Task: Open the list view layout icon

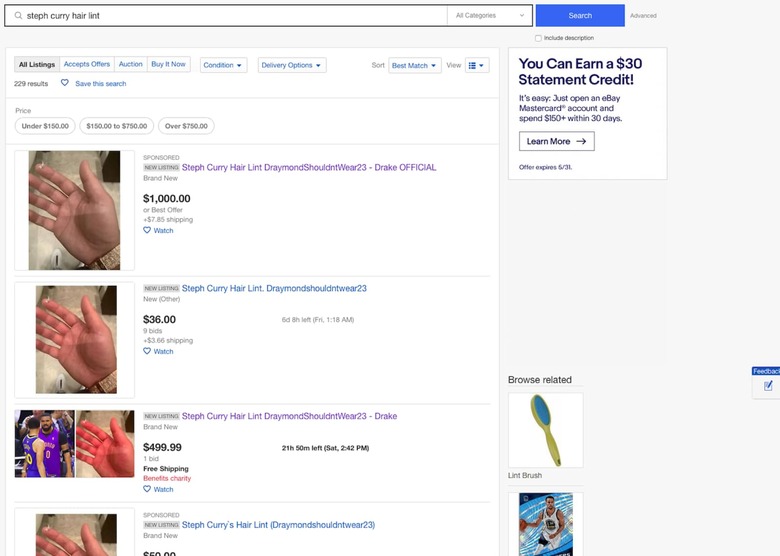Action: click(473, 65)
